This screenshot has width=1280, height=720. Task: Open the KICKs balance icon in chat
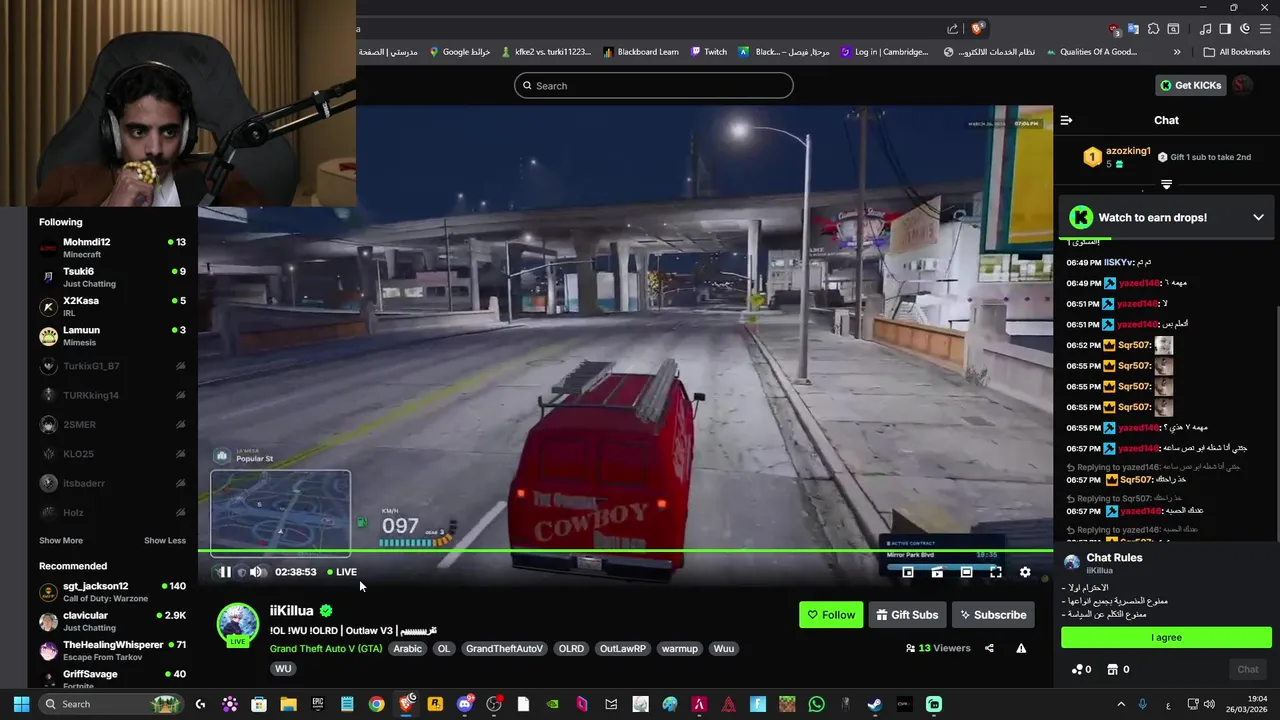point(1081,669)
